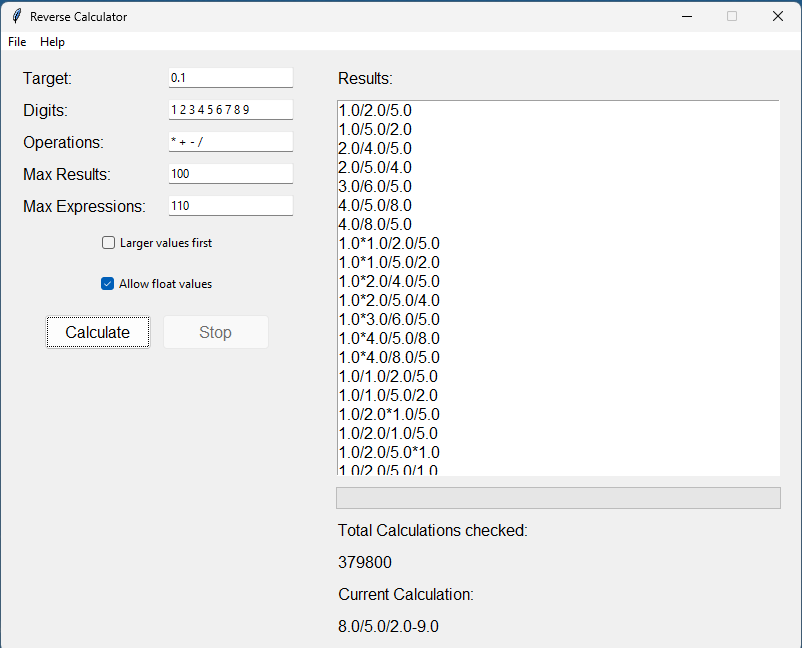Image resolution: width=802 pixels, height=648 pixels.
Task: Select result 4.0/5.0/8.0
Action: (x=375, y=205)
